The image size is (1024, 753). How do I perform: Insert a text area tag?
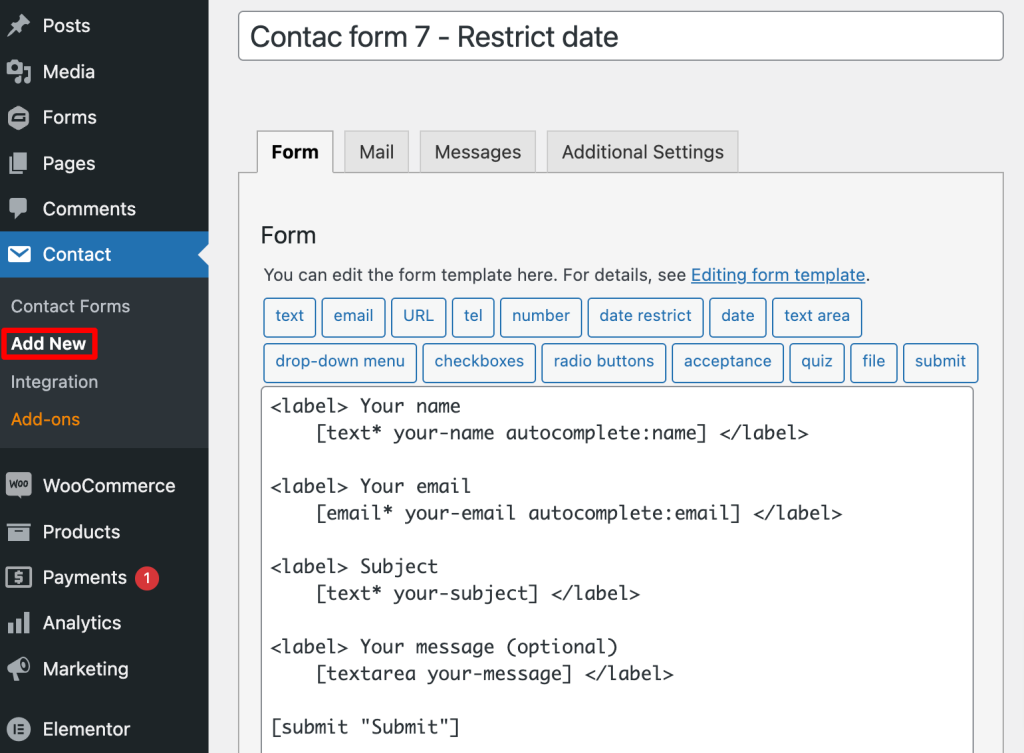tap(817, 317)
